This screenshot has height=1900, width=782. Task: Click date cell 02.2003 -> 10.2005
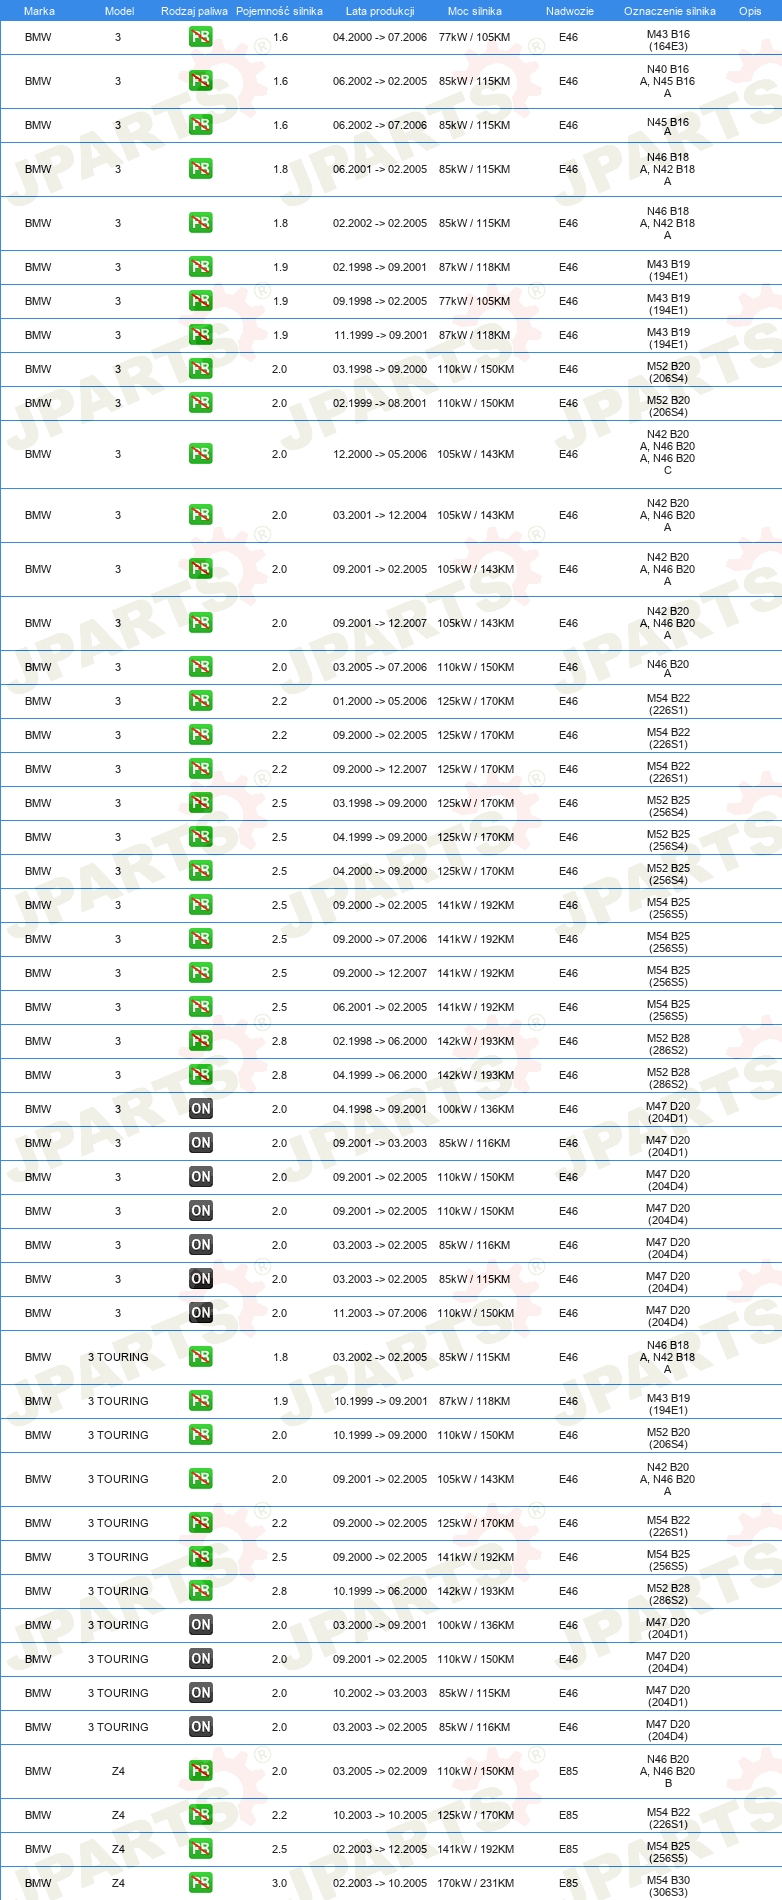[380, 1883]
